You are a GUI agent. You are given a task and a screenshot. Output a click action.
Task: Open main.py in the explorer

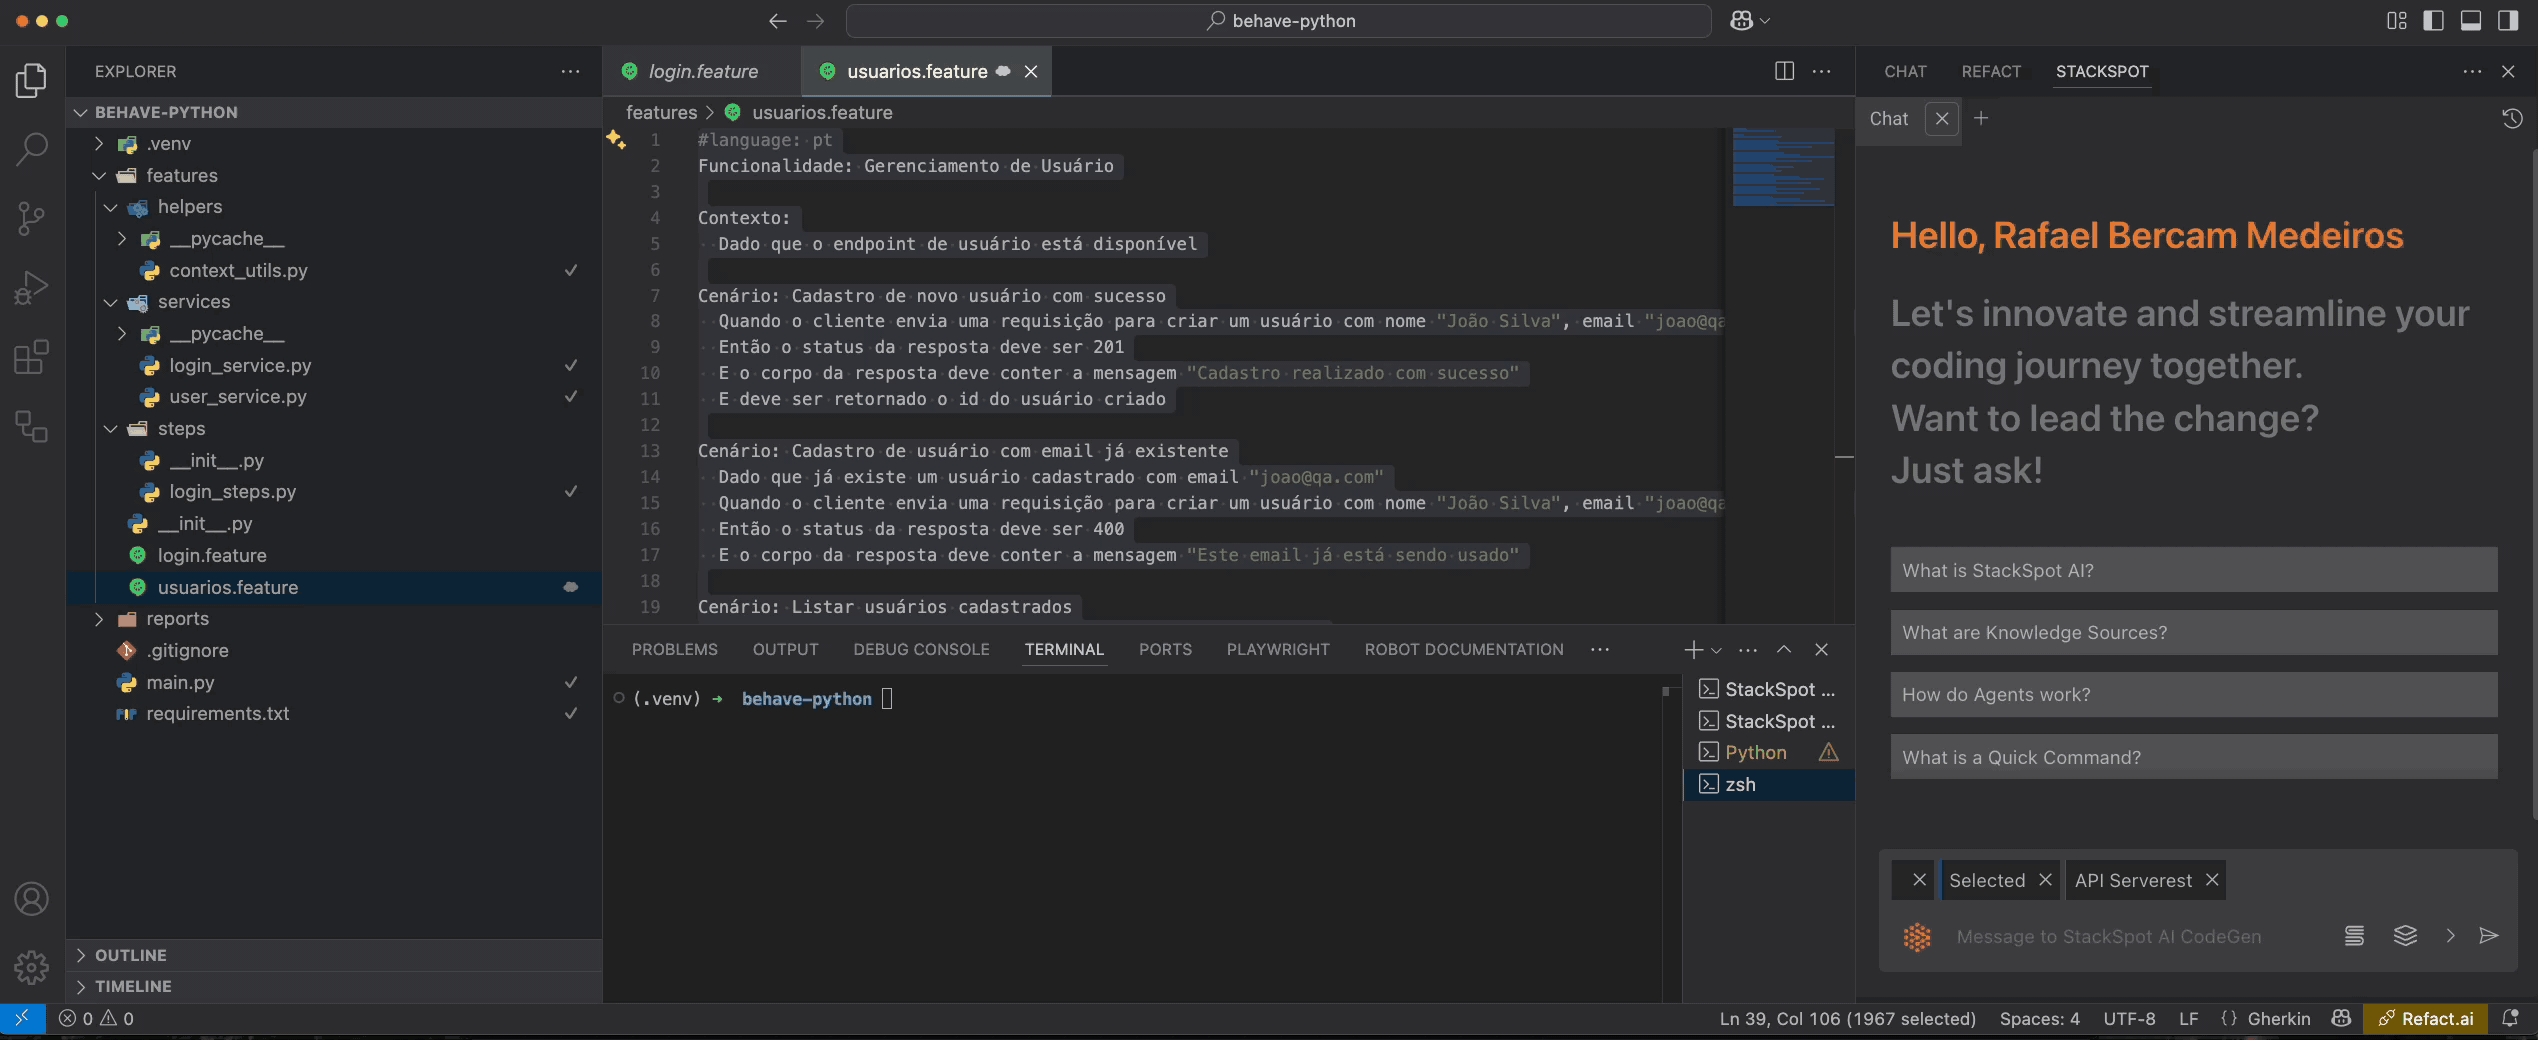coord(334,683)
